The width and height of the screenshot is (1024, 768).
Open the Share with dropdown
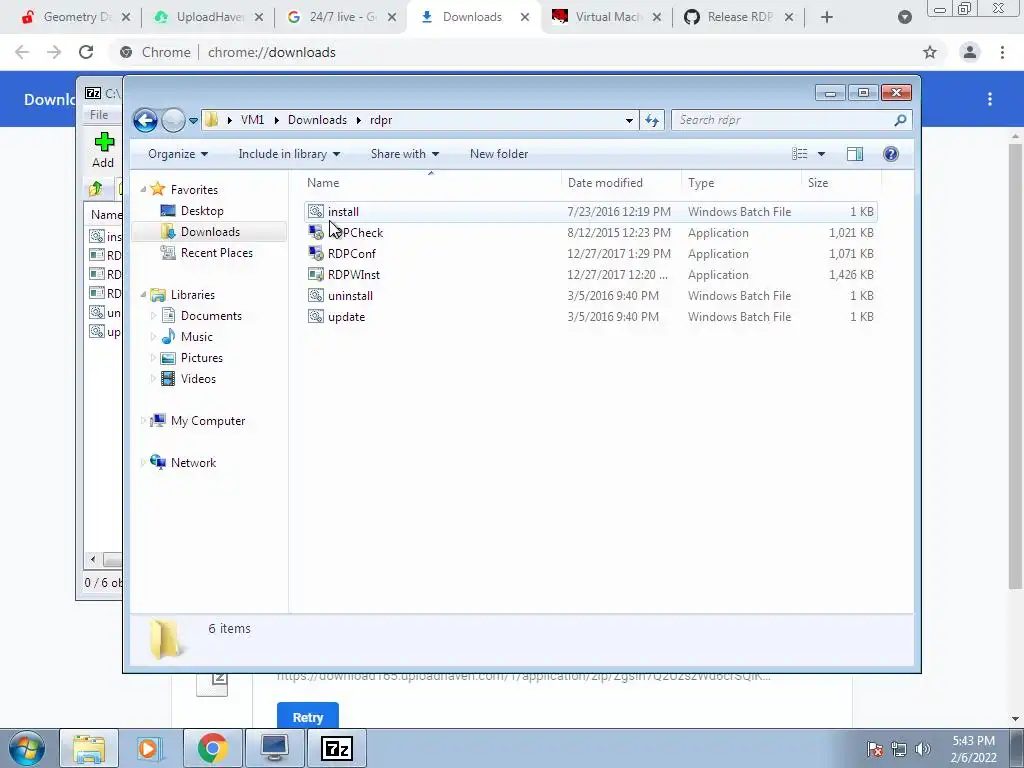tap(405, 154)
